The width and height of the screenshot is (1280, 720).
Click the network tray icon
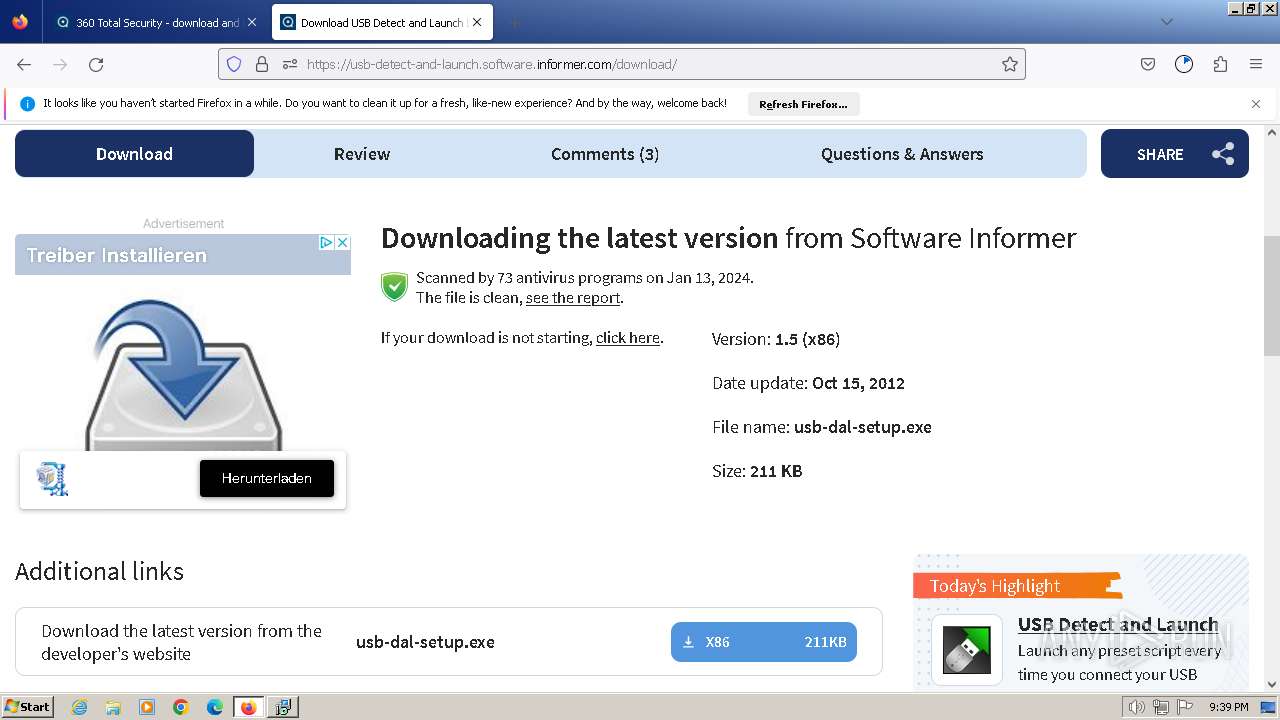click(1160, 707)
